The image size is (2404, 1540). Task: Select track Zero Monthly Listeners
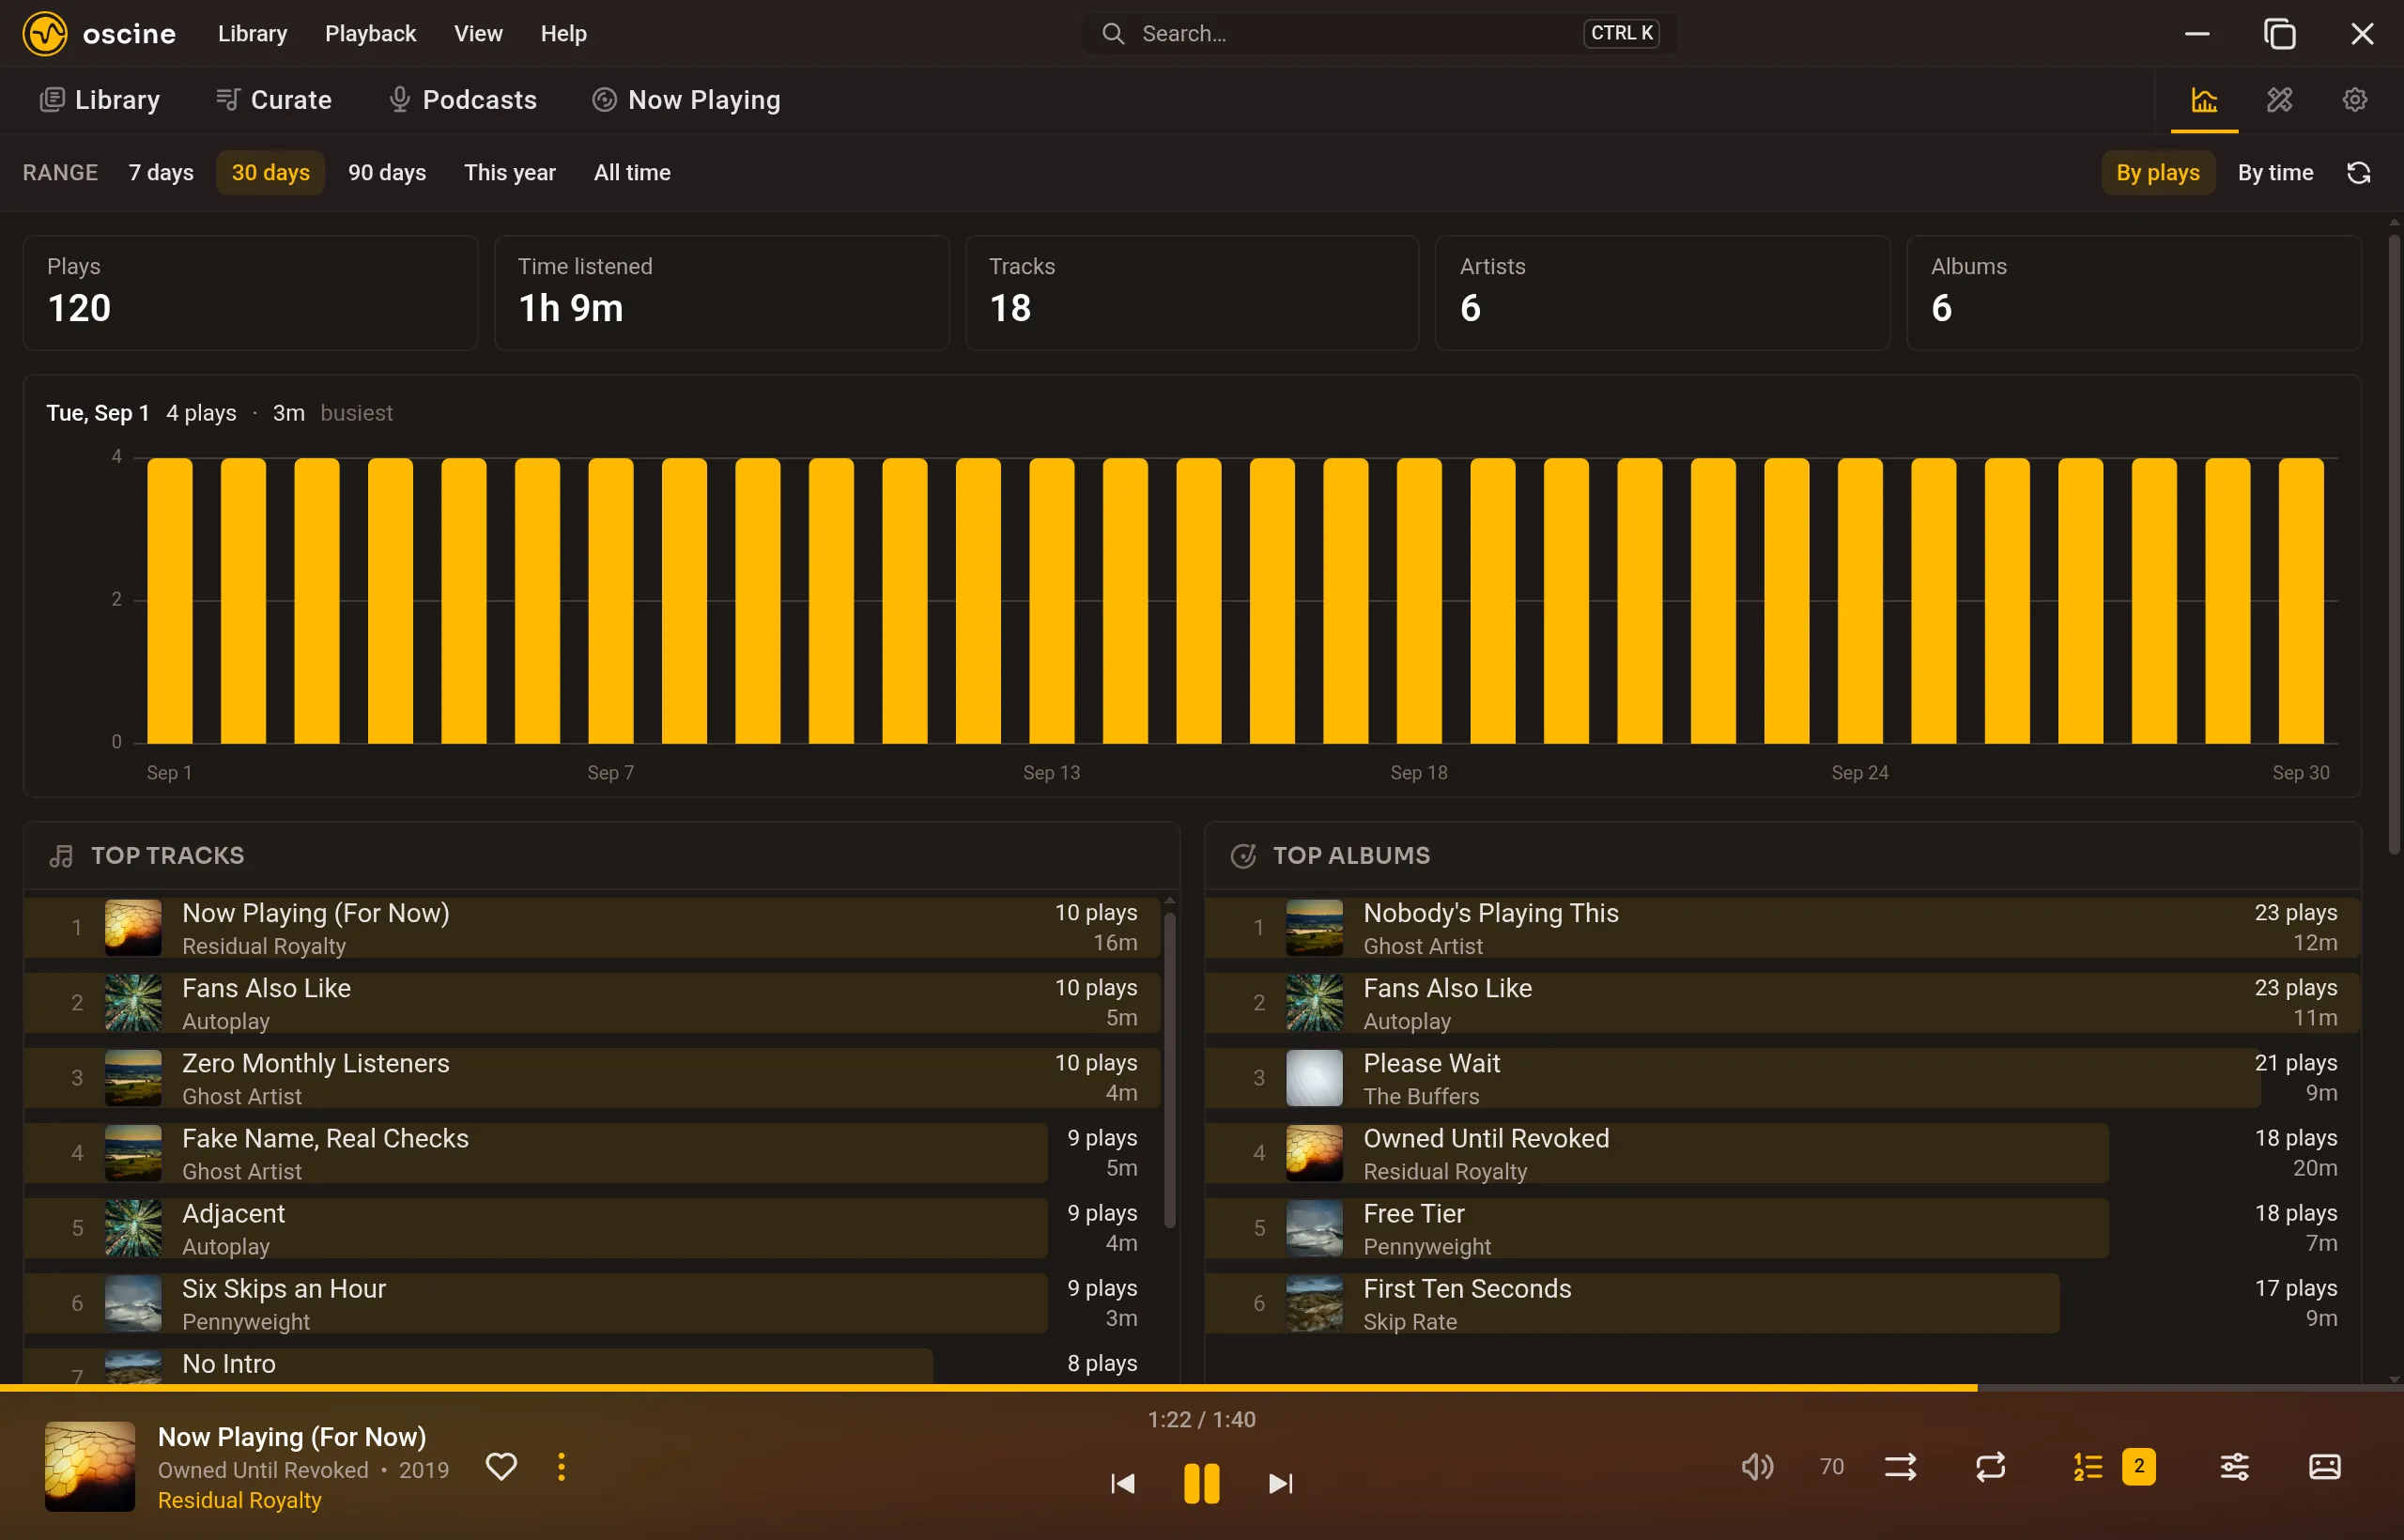(592, 1078)
